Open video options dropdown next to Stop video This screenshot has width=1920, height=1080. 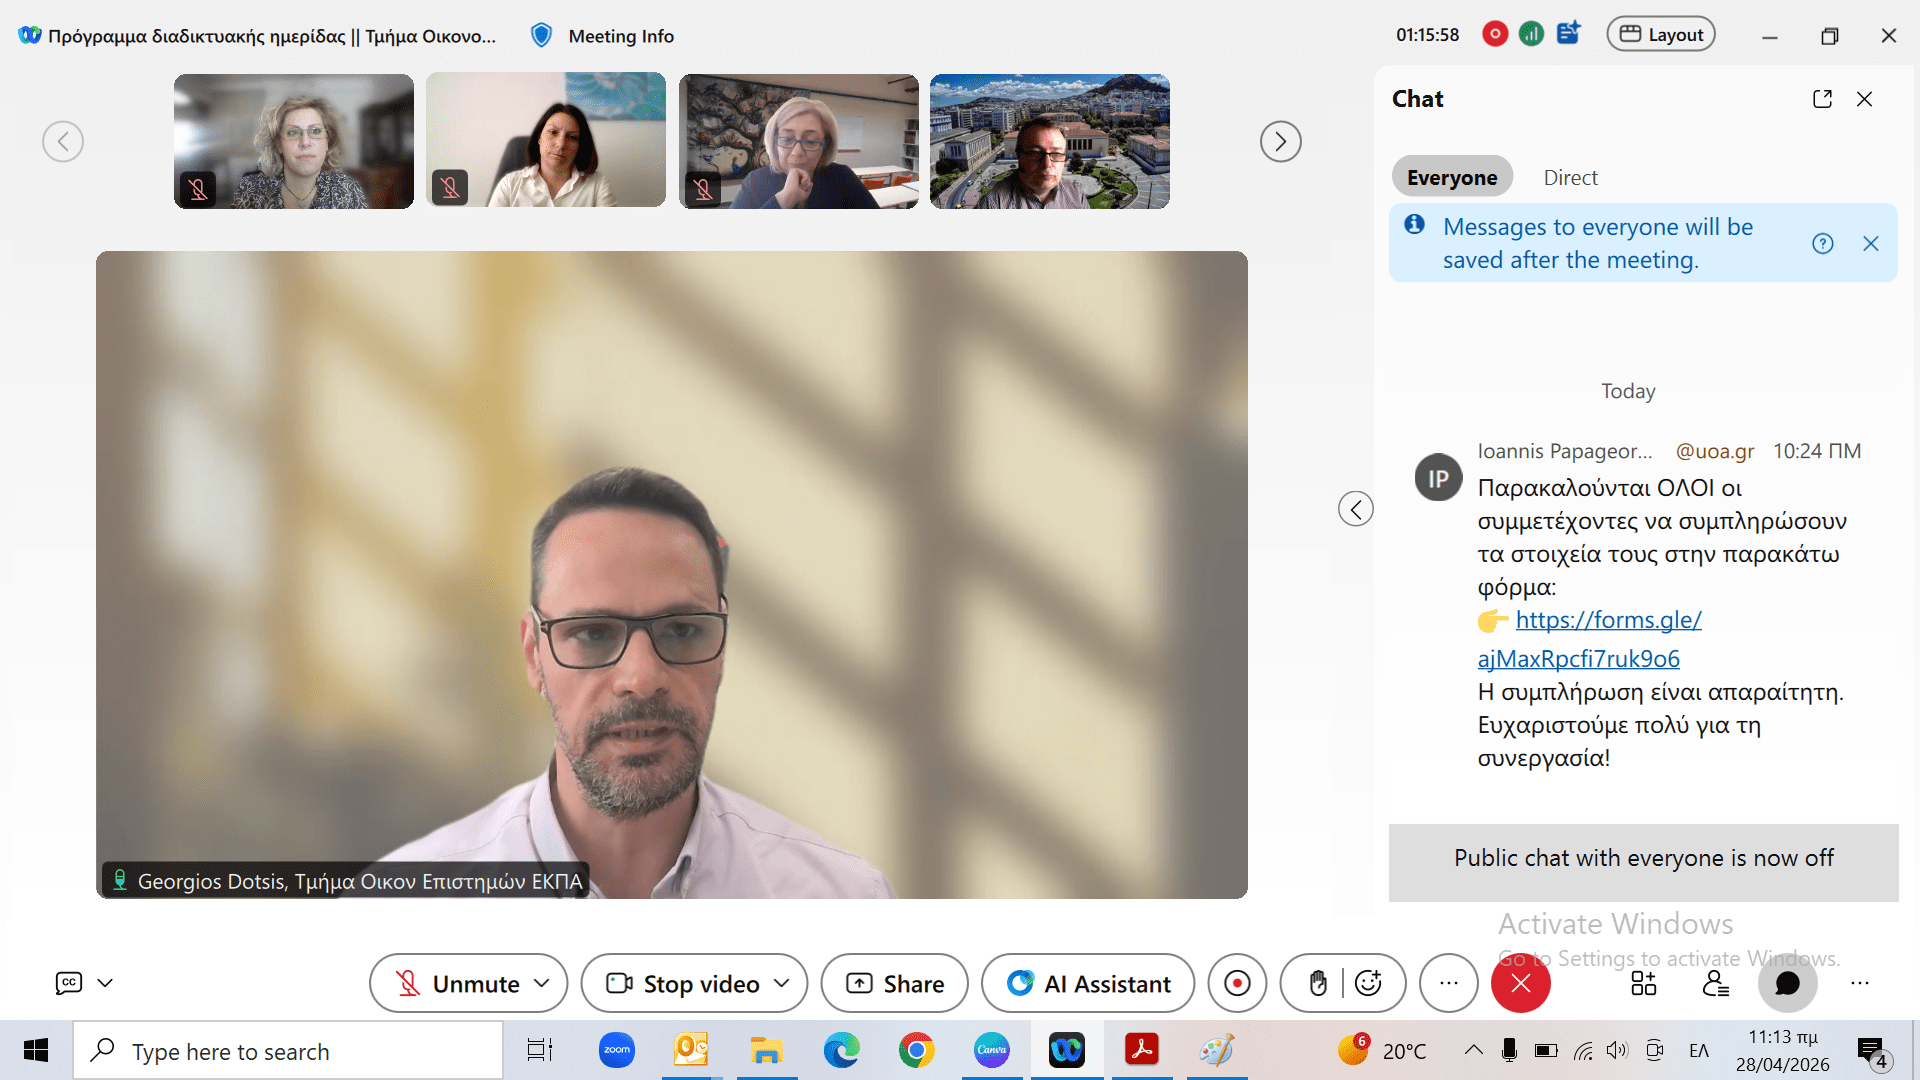(x=782, y=983)
